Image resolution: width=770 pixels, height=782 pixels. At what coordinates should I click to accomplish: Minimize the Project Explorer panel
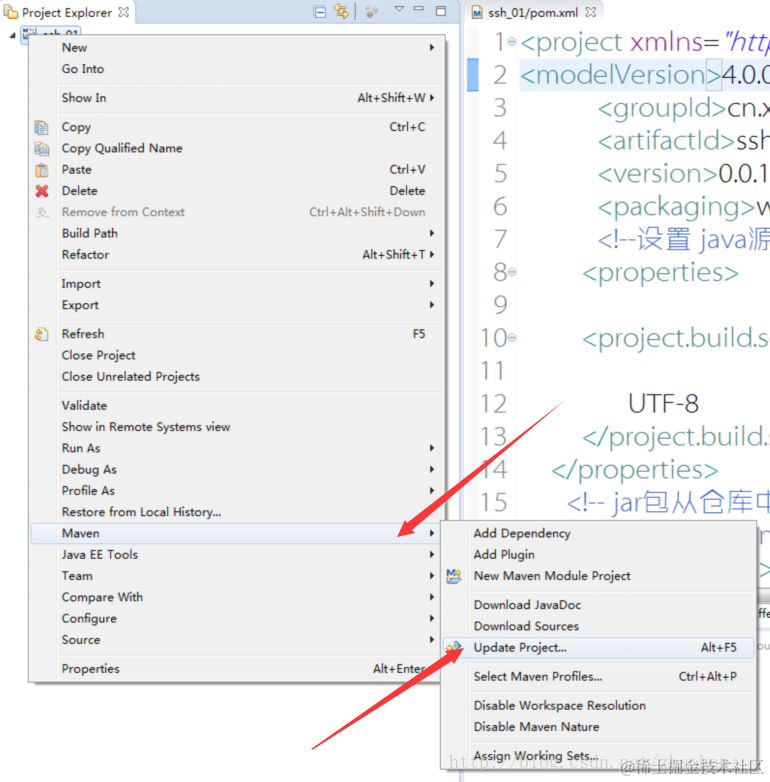419,8
